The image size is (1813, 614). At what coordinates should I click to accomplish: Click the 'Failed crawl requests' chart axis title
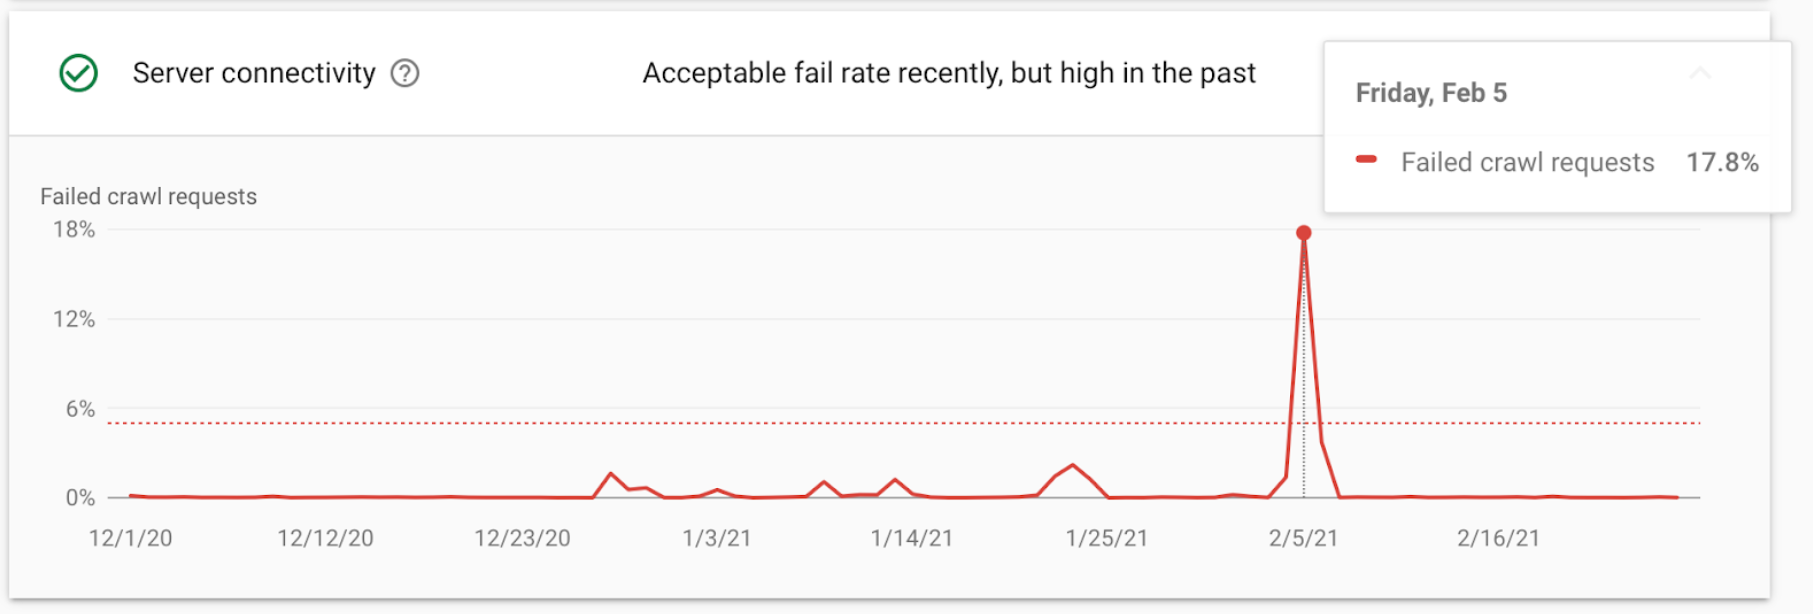coord(148,197)
